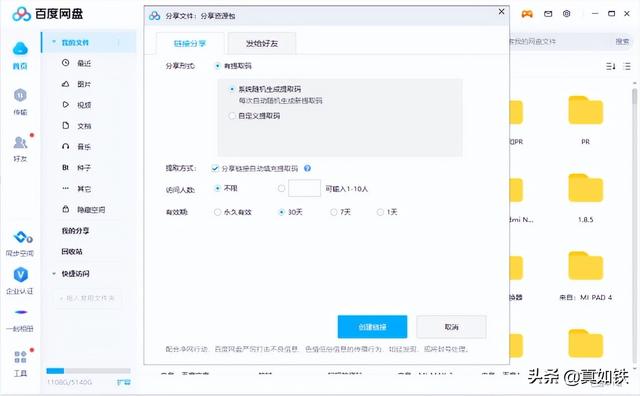Open 隐藏空间 entry label

pyautogui.click(x=91, y=209)
